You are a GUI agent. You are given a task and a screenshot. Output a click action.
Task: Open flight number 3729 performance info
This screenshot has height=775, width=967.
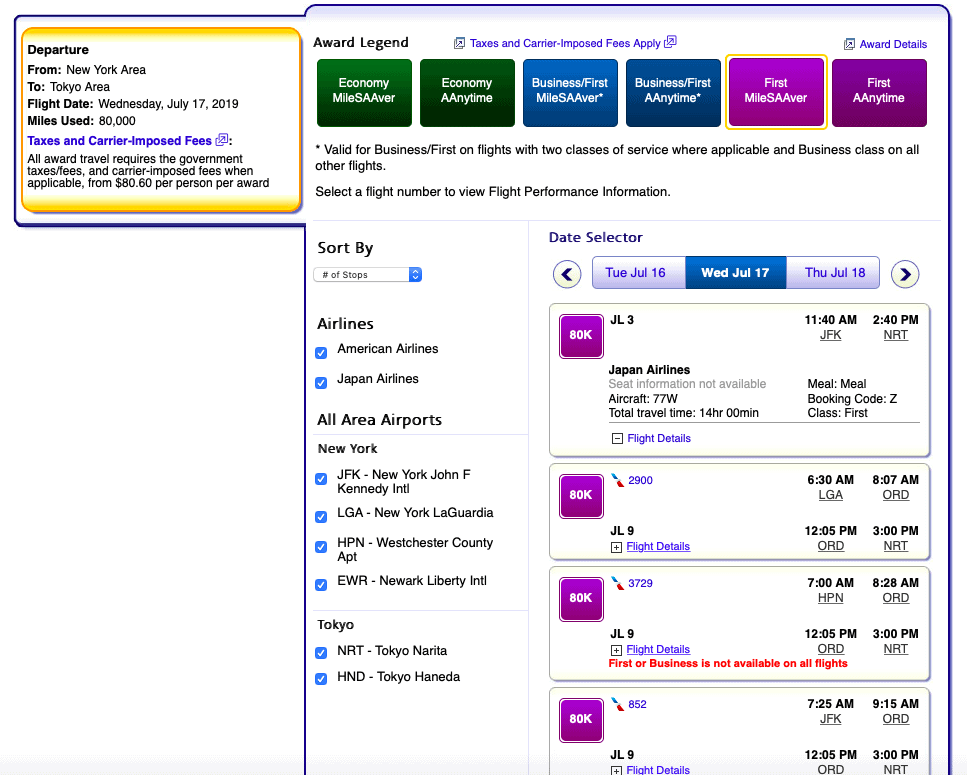[x=640, y=583]
